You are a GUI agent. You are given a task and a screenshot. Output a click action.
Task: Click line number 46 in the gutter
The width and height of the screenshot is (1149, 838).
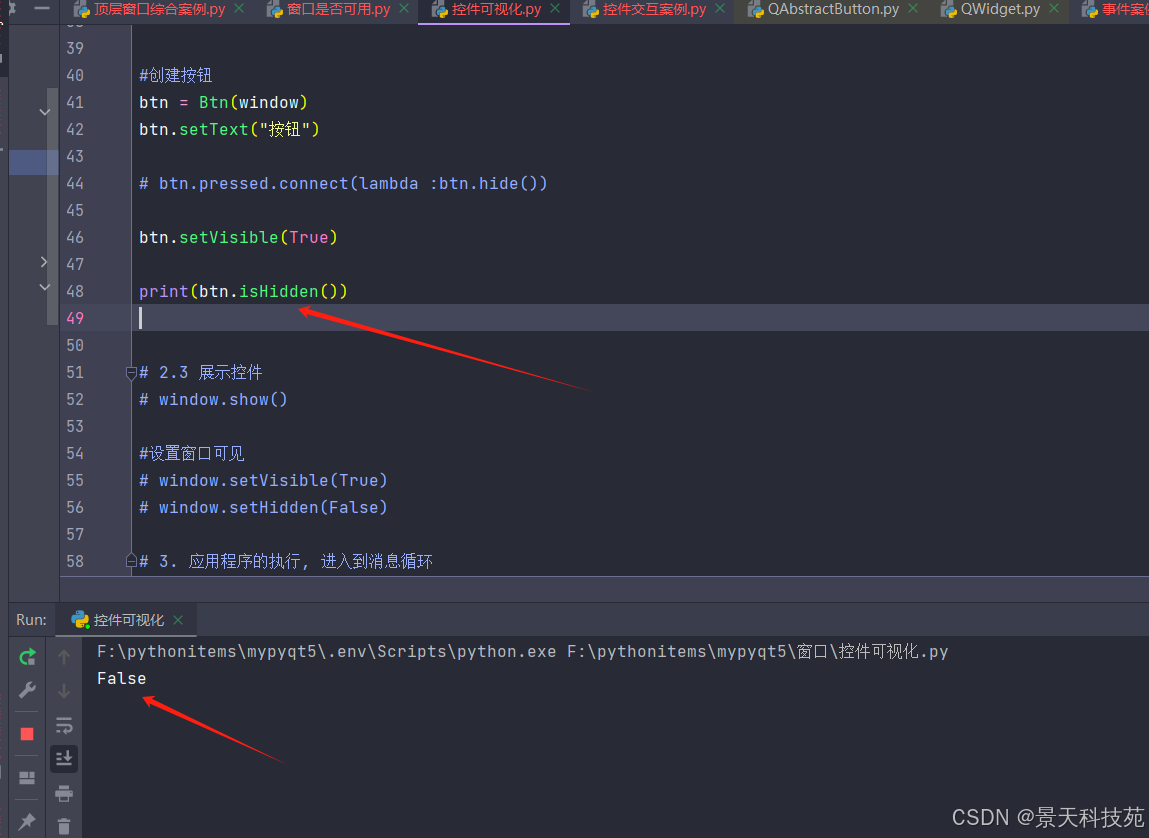click(x=75, y=237)
